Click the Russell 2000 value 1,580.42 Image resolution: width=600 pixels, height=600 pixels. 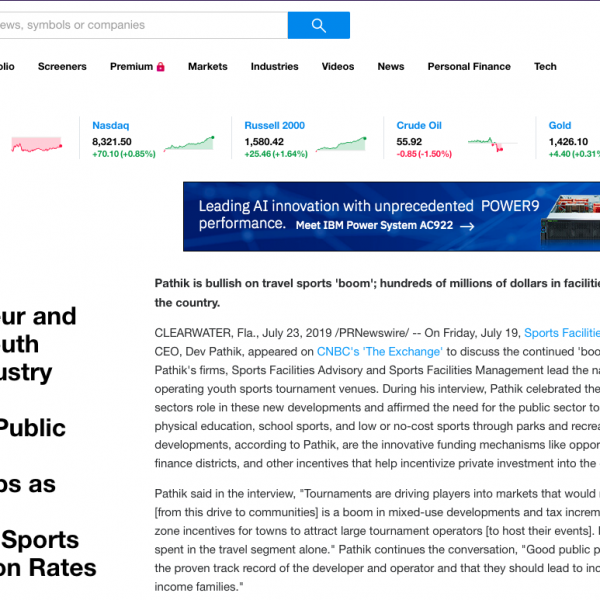click(x=264, y=142)
